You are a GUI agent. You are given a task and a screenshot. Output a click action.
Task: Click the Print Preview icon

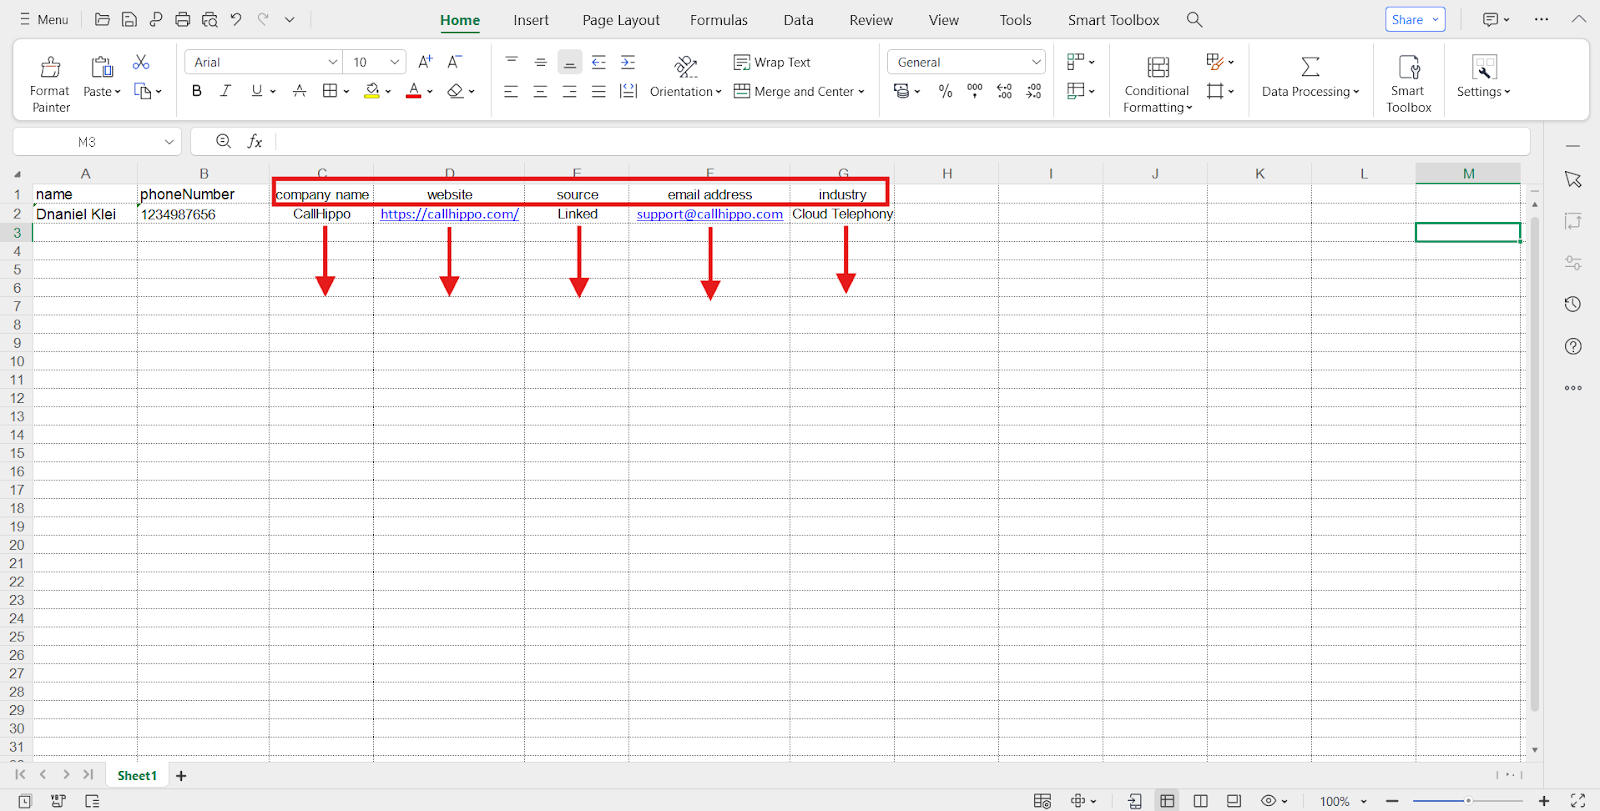pyautogui.click(x=209, y=19)
